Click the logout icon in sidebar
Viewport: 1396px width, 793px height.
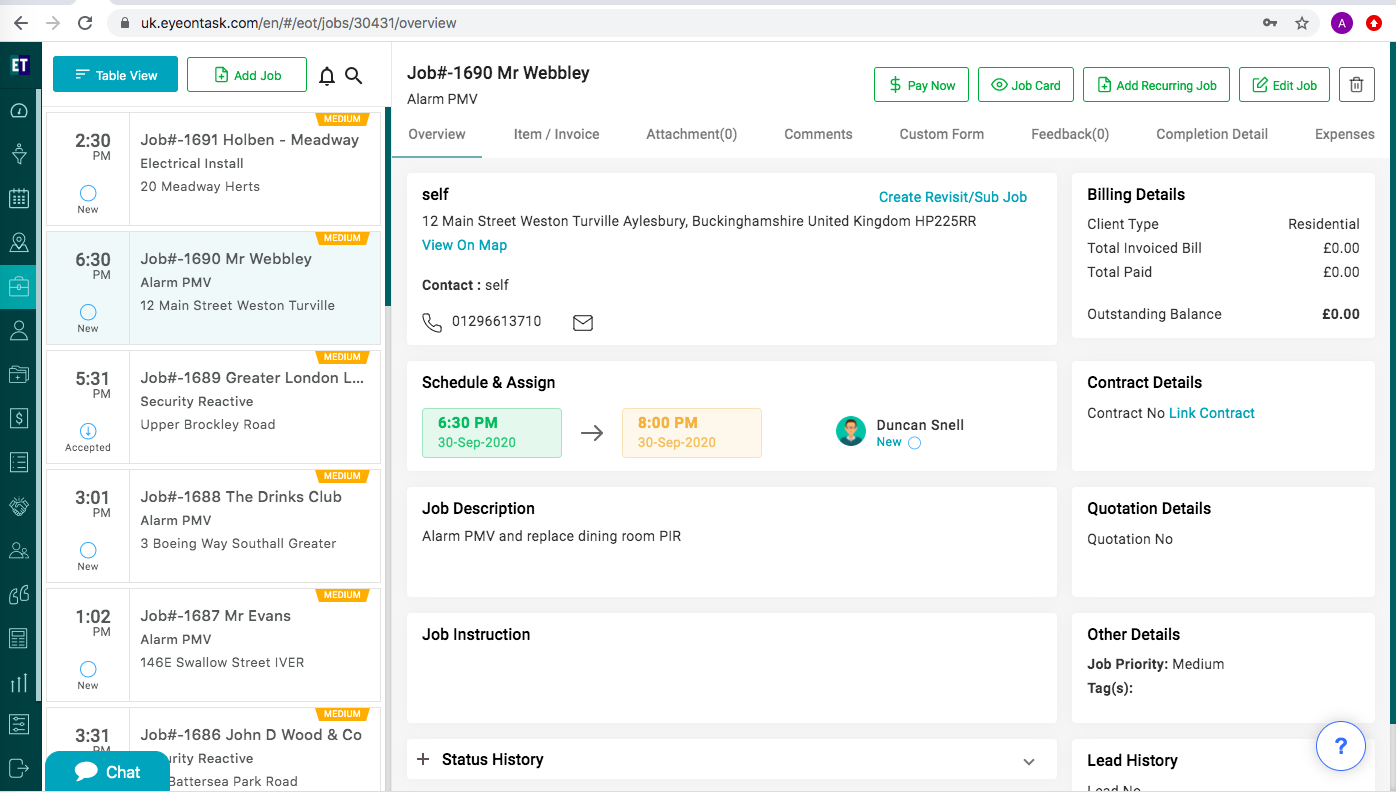(18, 767)
